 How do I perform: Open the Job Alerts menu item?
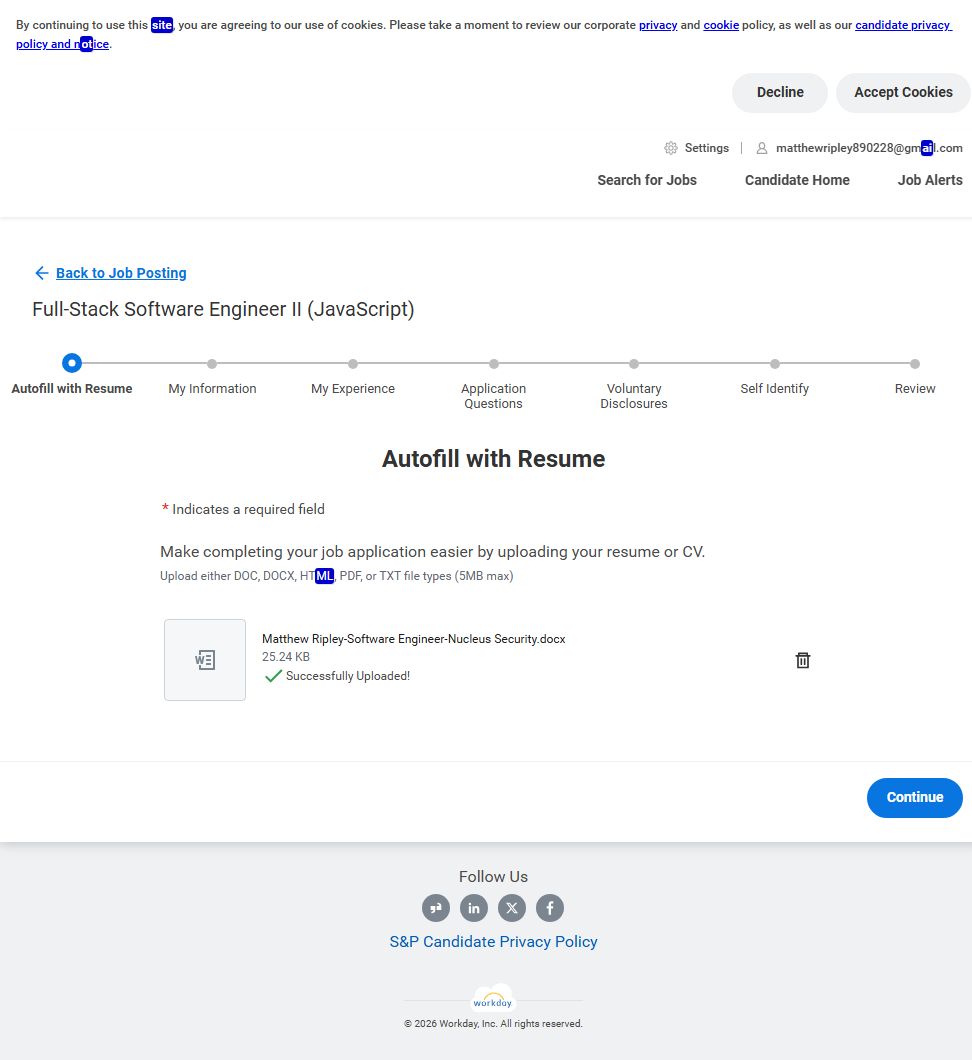[x=930, y=180]
